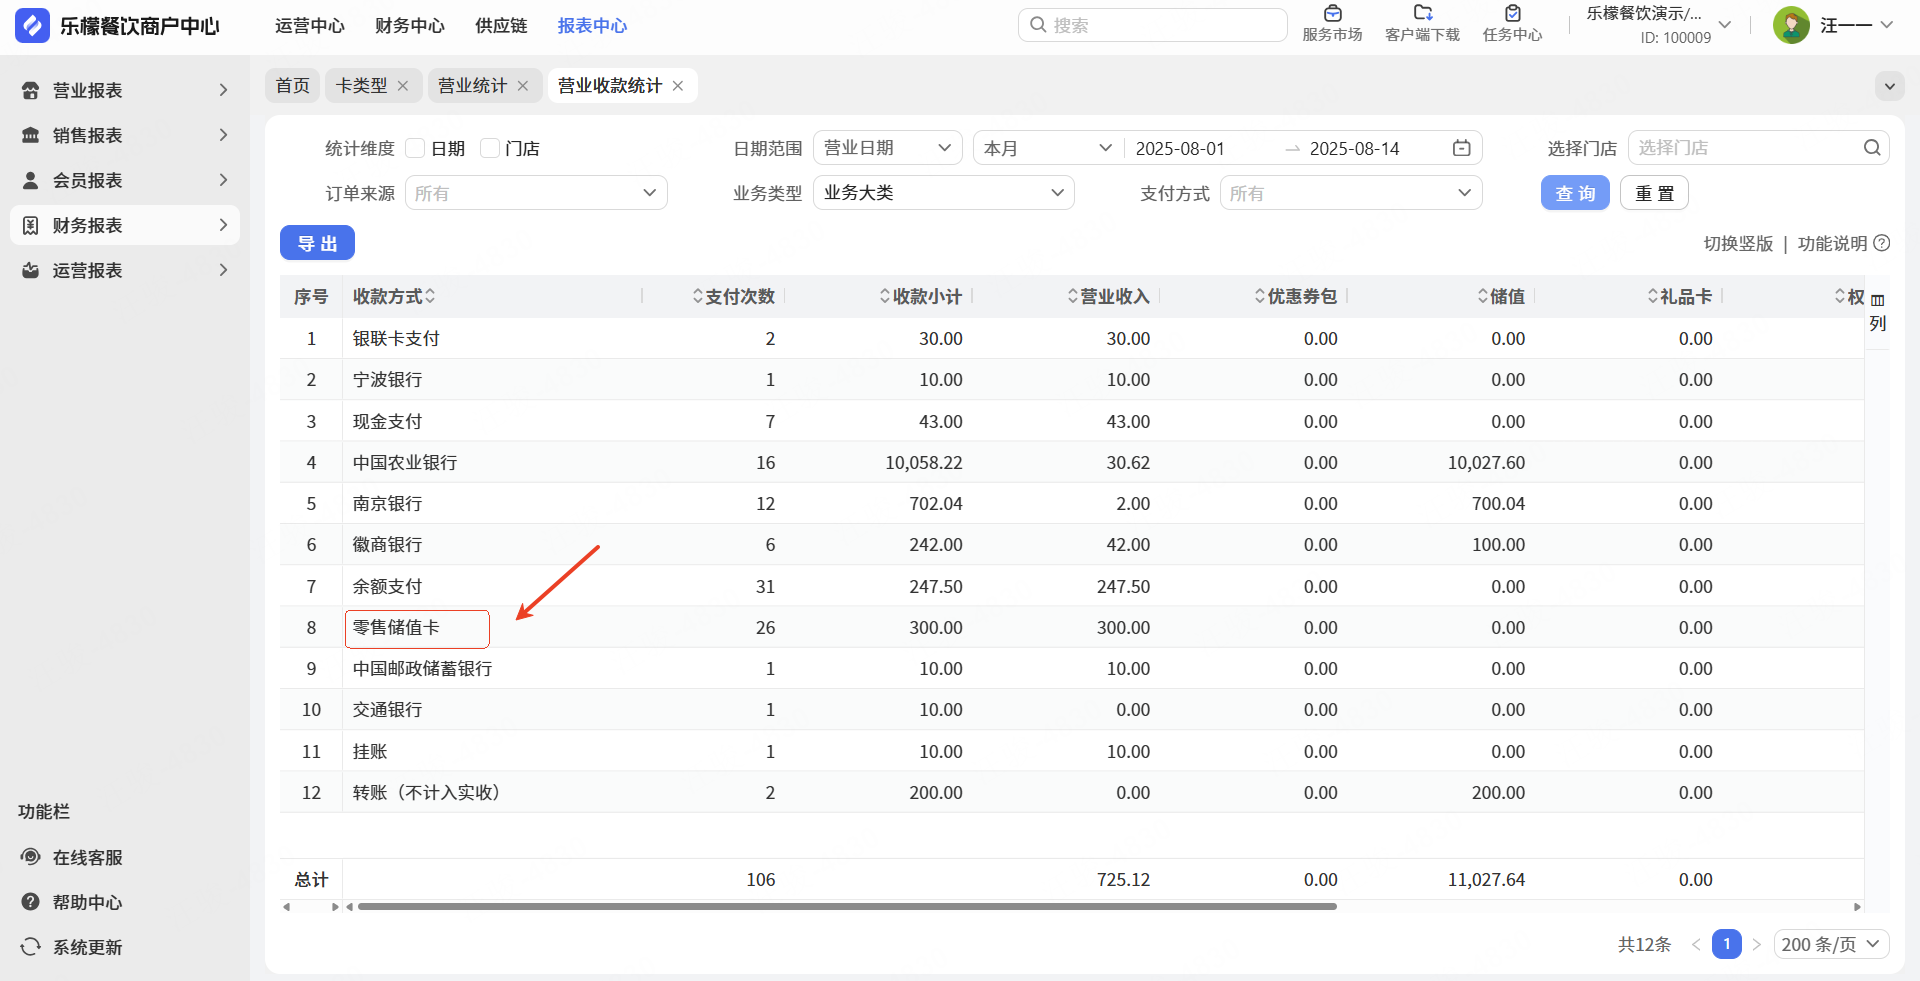Click the 在线客服 headset icon
Screen dimensions: 1920x981
31,857
